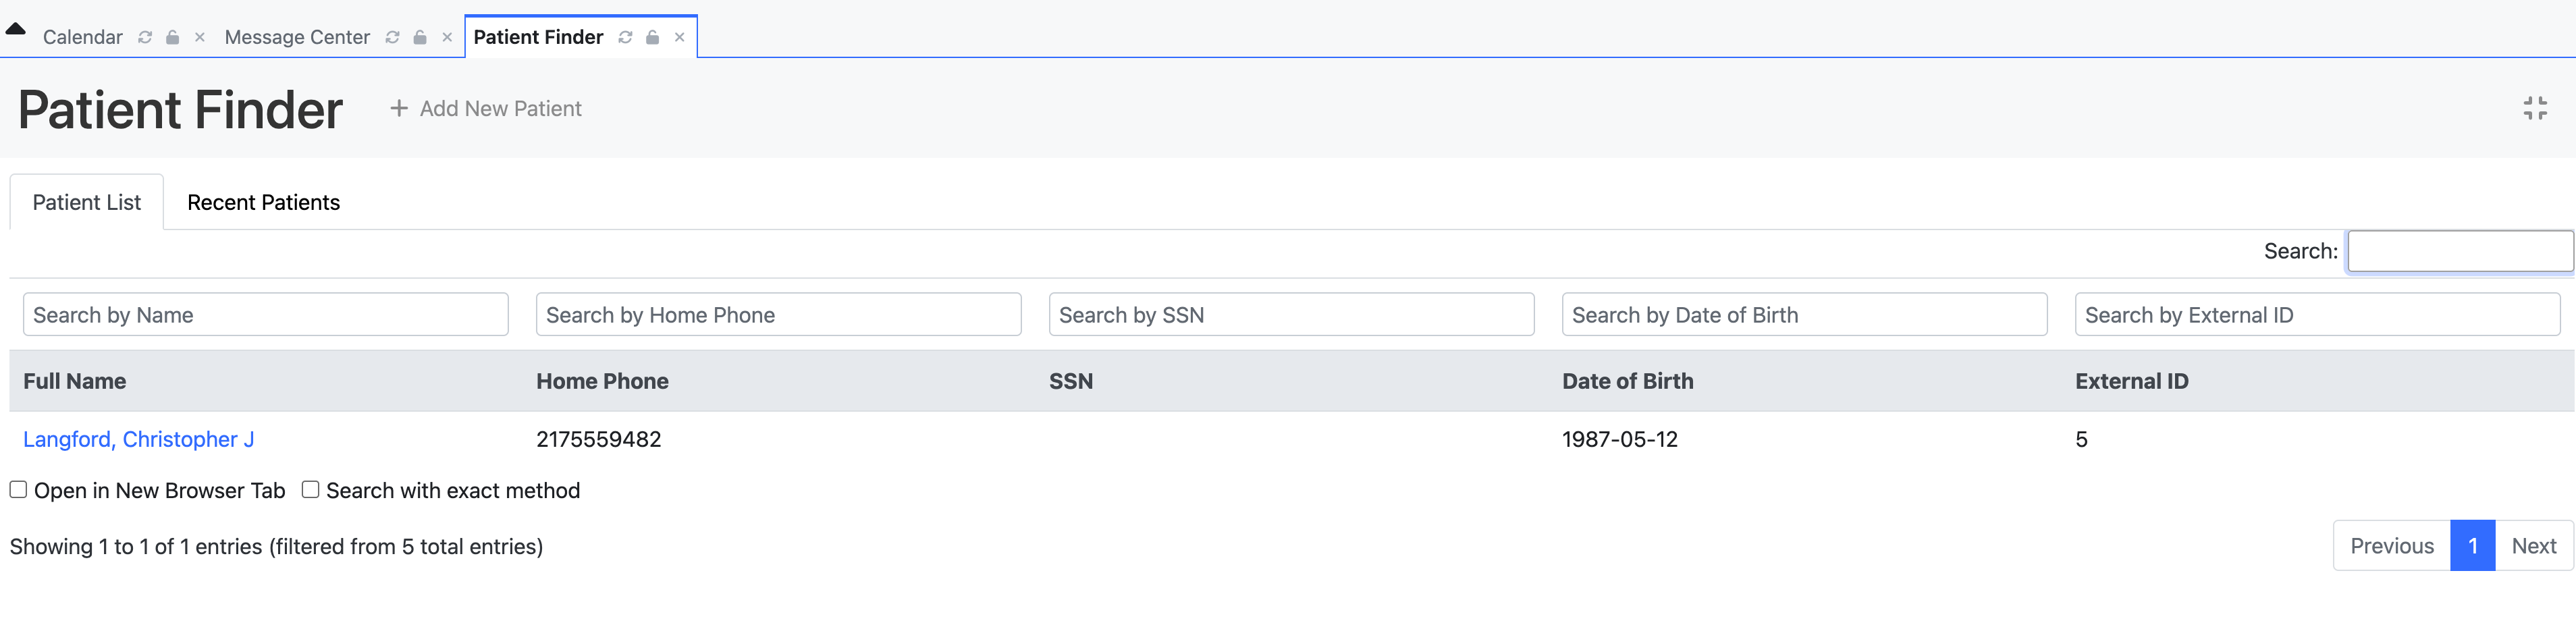Lock the Calendar tab

point(171,37)
